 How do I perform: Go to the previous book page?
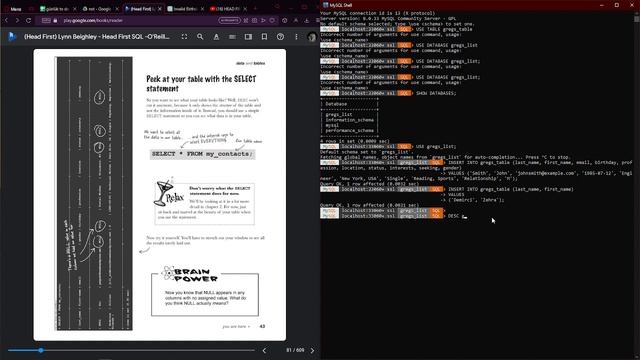[x=264, y=350]
